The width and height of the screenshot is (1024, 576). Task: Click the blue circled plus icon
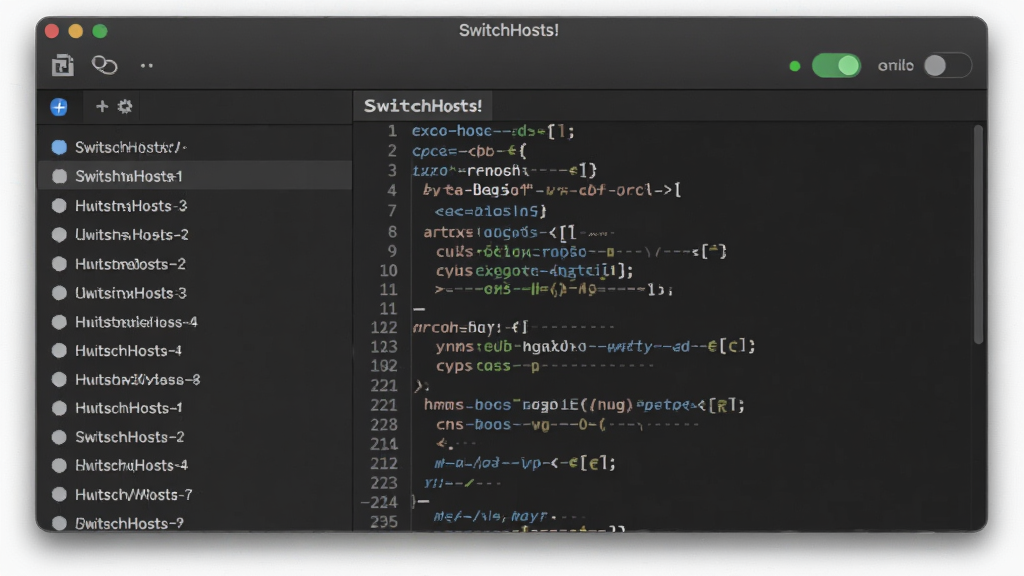click(59, 106)
